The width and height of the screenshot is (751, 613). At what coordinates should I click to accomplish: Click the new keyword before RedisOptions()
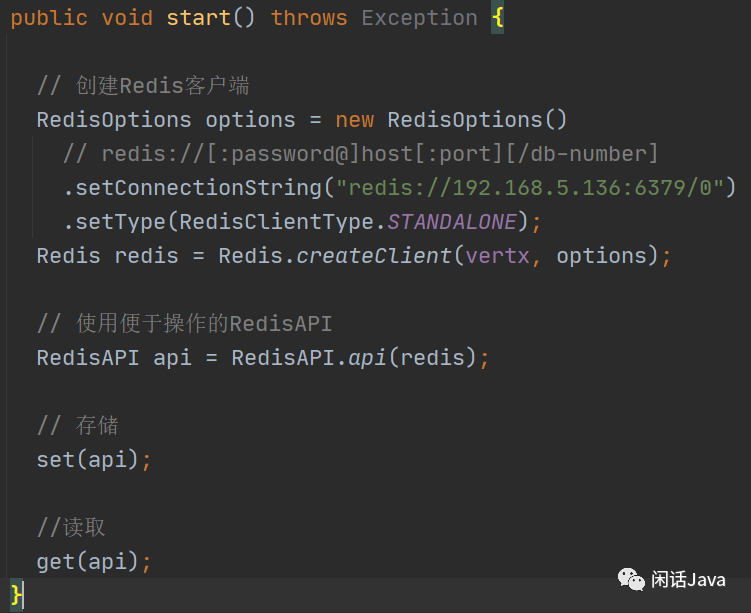355,120
